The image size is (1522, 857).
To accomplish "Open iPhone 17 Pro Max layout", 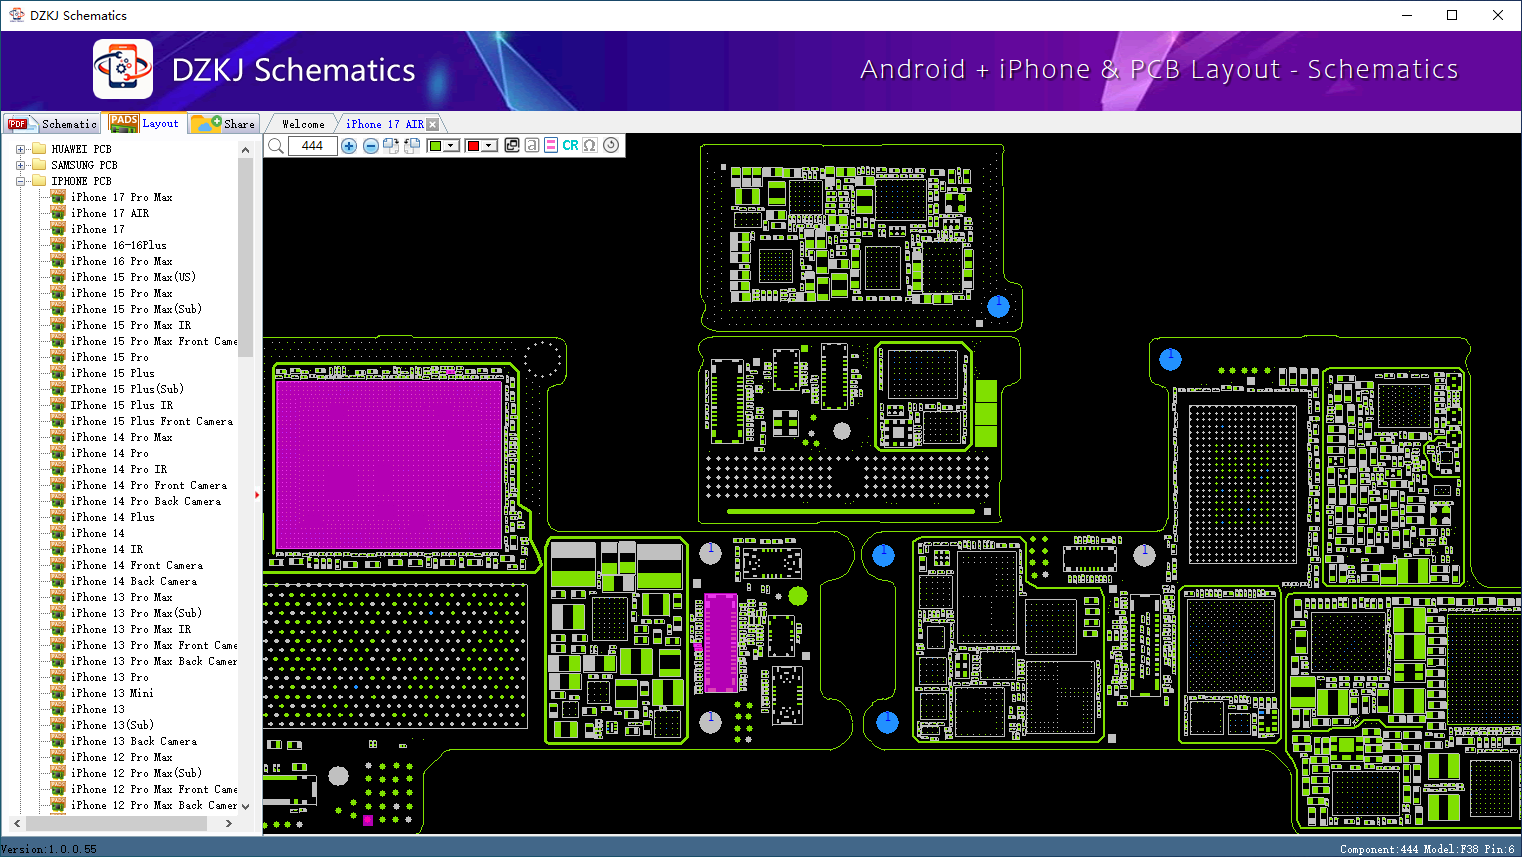I will [122, 197].
